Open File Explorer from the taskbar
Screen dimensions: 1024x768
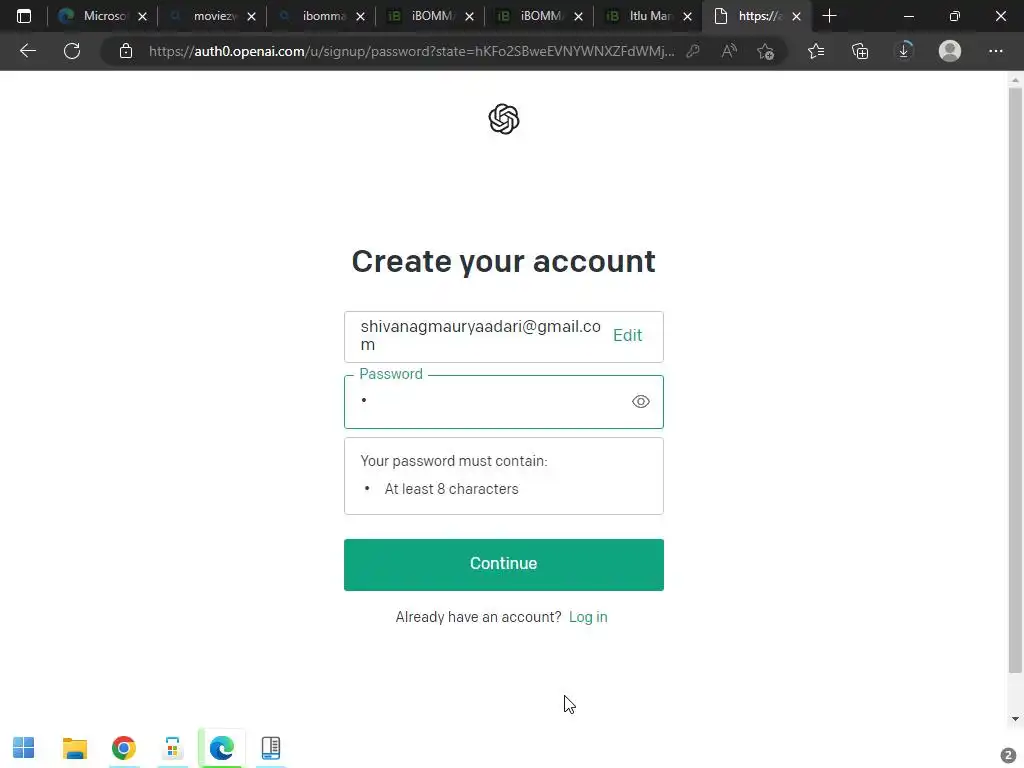74,748
